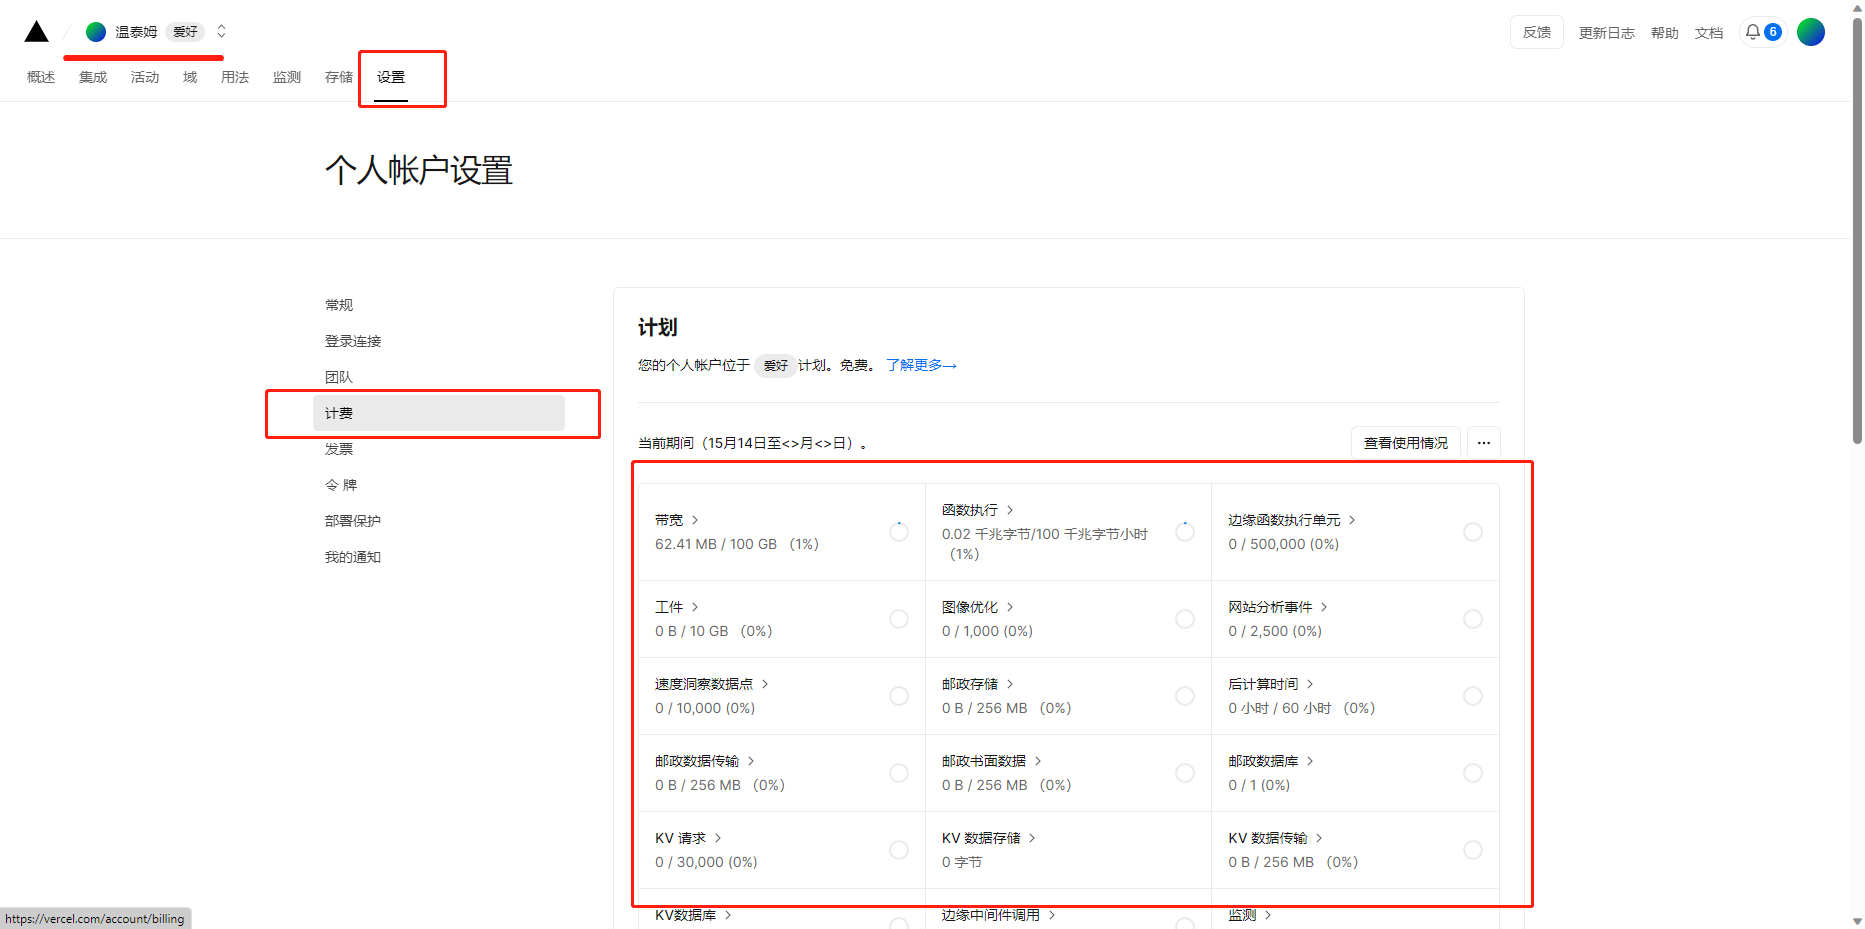Switch to the 存储 tab

pyautogui.click(x=338, y=76)
